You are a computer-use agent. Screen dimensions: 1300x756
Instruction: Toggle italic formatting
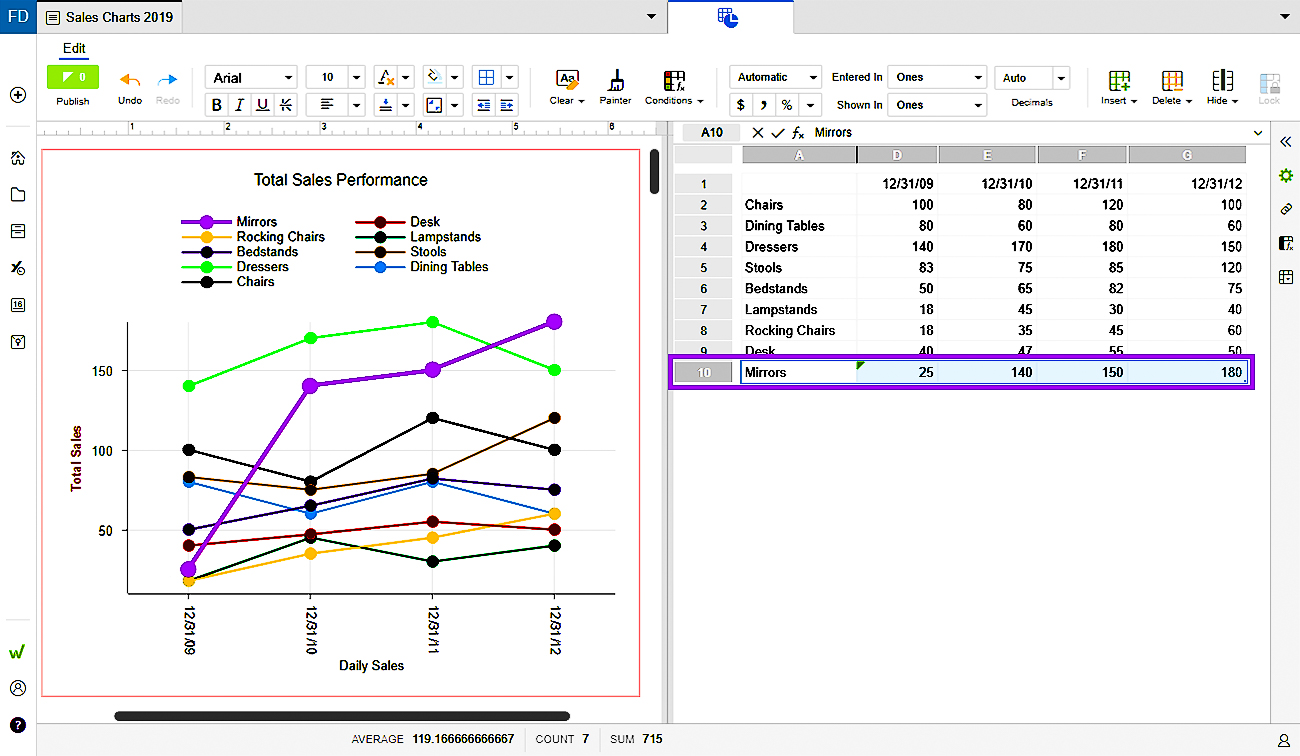tap(240, 105)
